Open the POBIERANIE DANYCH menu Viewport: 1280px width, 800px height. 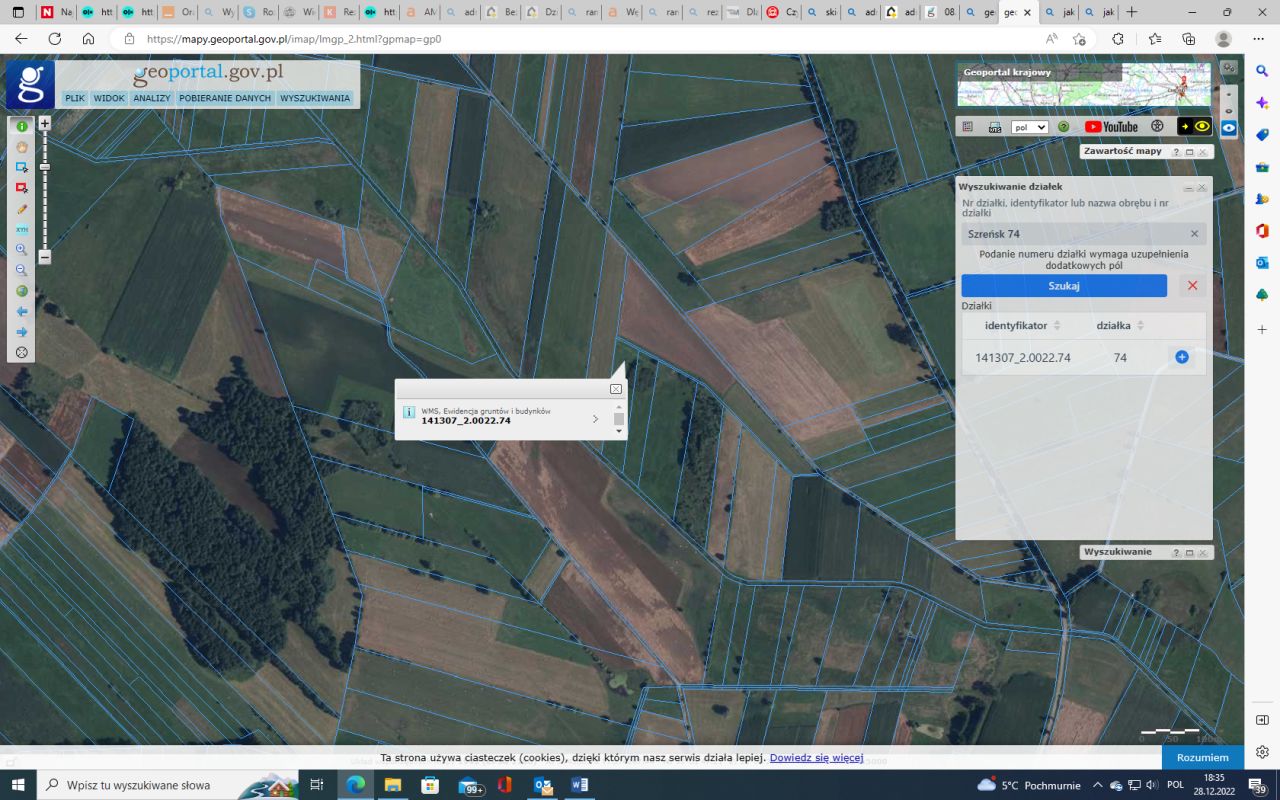click(x=225, y=98)
